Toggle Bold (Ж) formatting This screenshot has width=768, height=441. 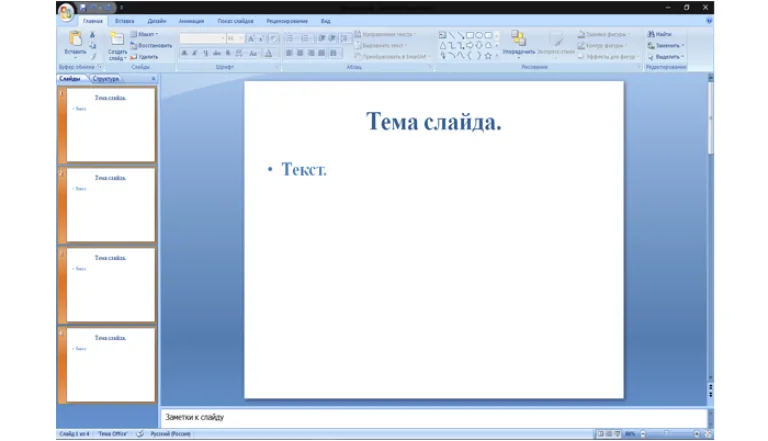coord(184,53)
